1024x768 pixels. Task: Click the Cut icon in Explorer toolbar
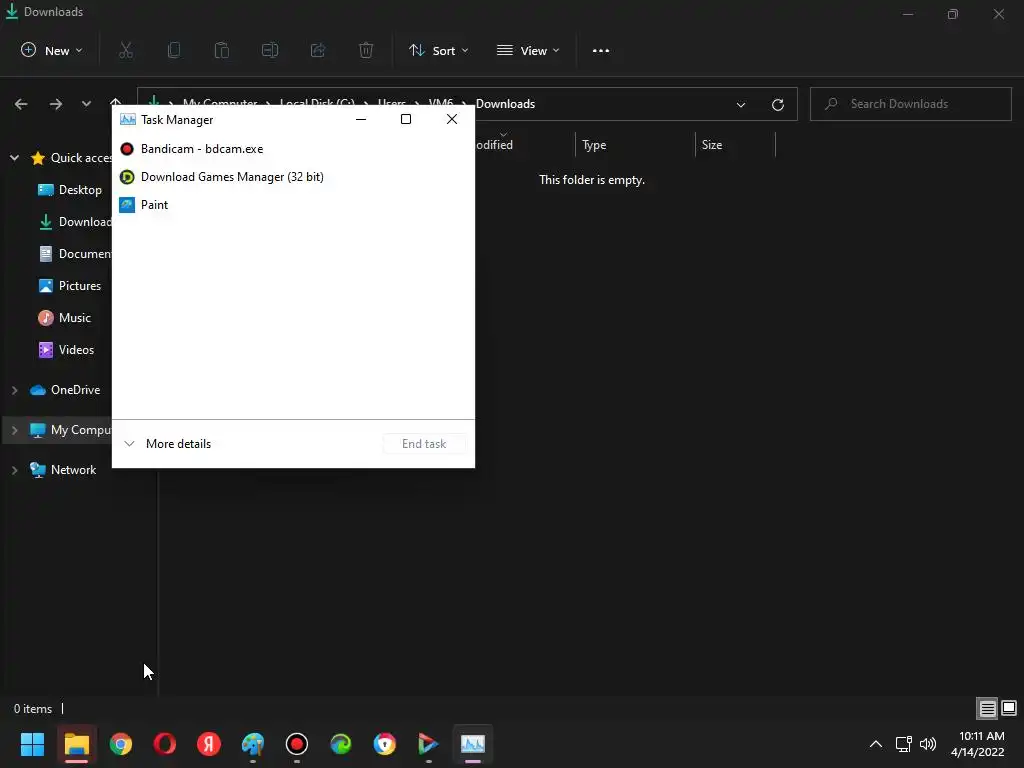(126, 50)
